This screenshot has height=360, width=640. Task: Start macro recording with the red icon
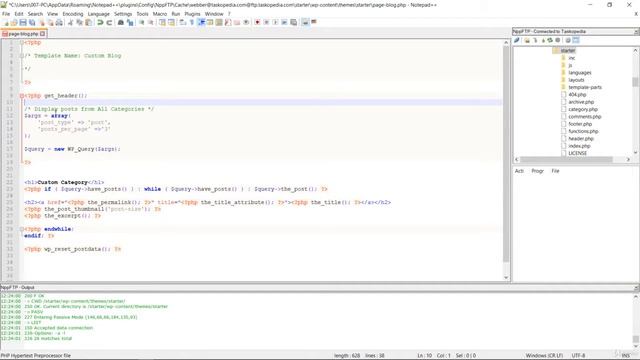[x=257, y=22]
